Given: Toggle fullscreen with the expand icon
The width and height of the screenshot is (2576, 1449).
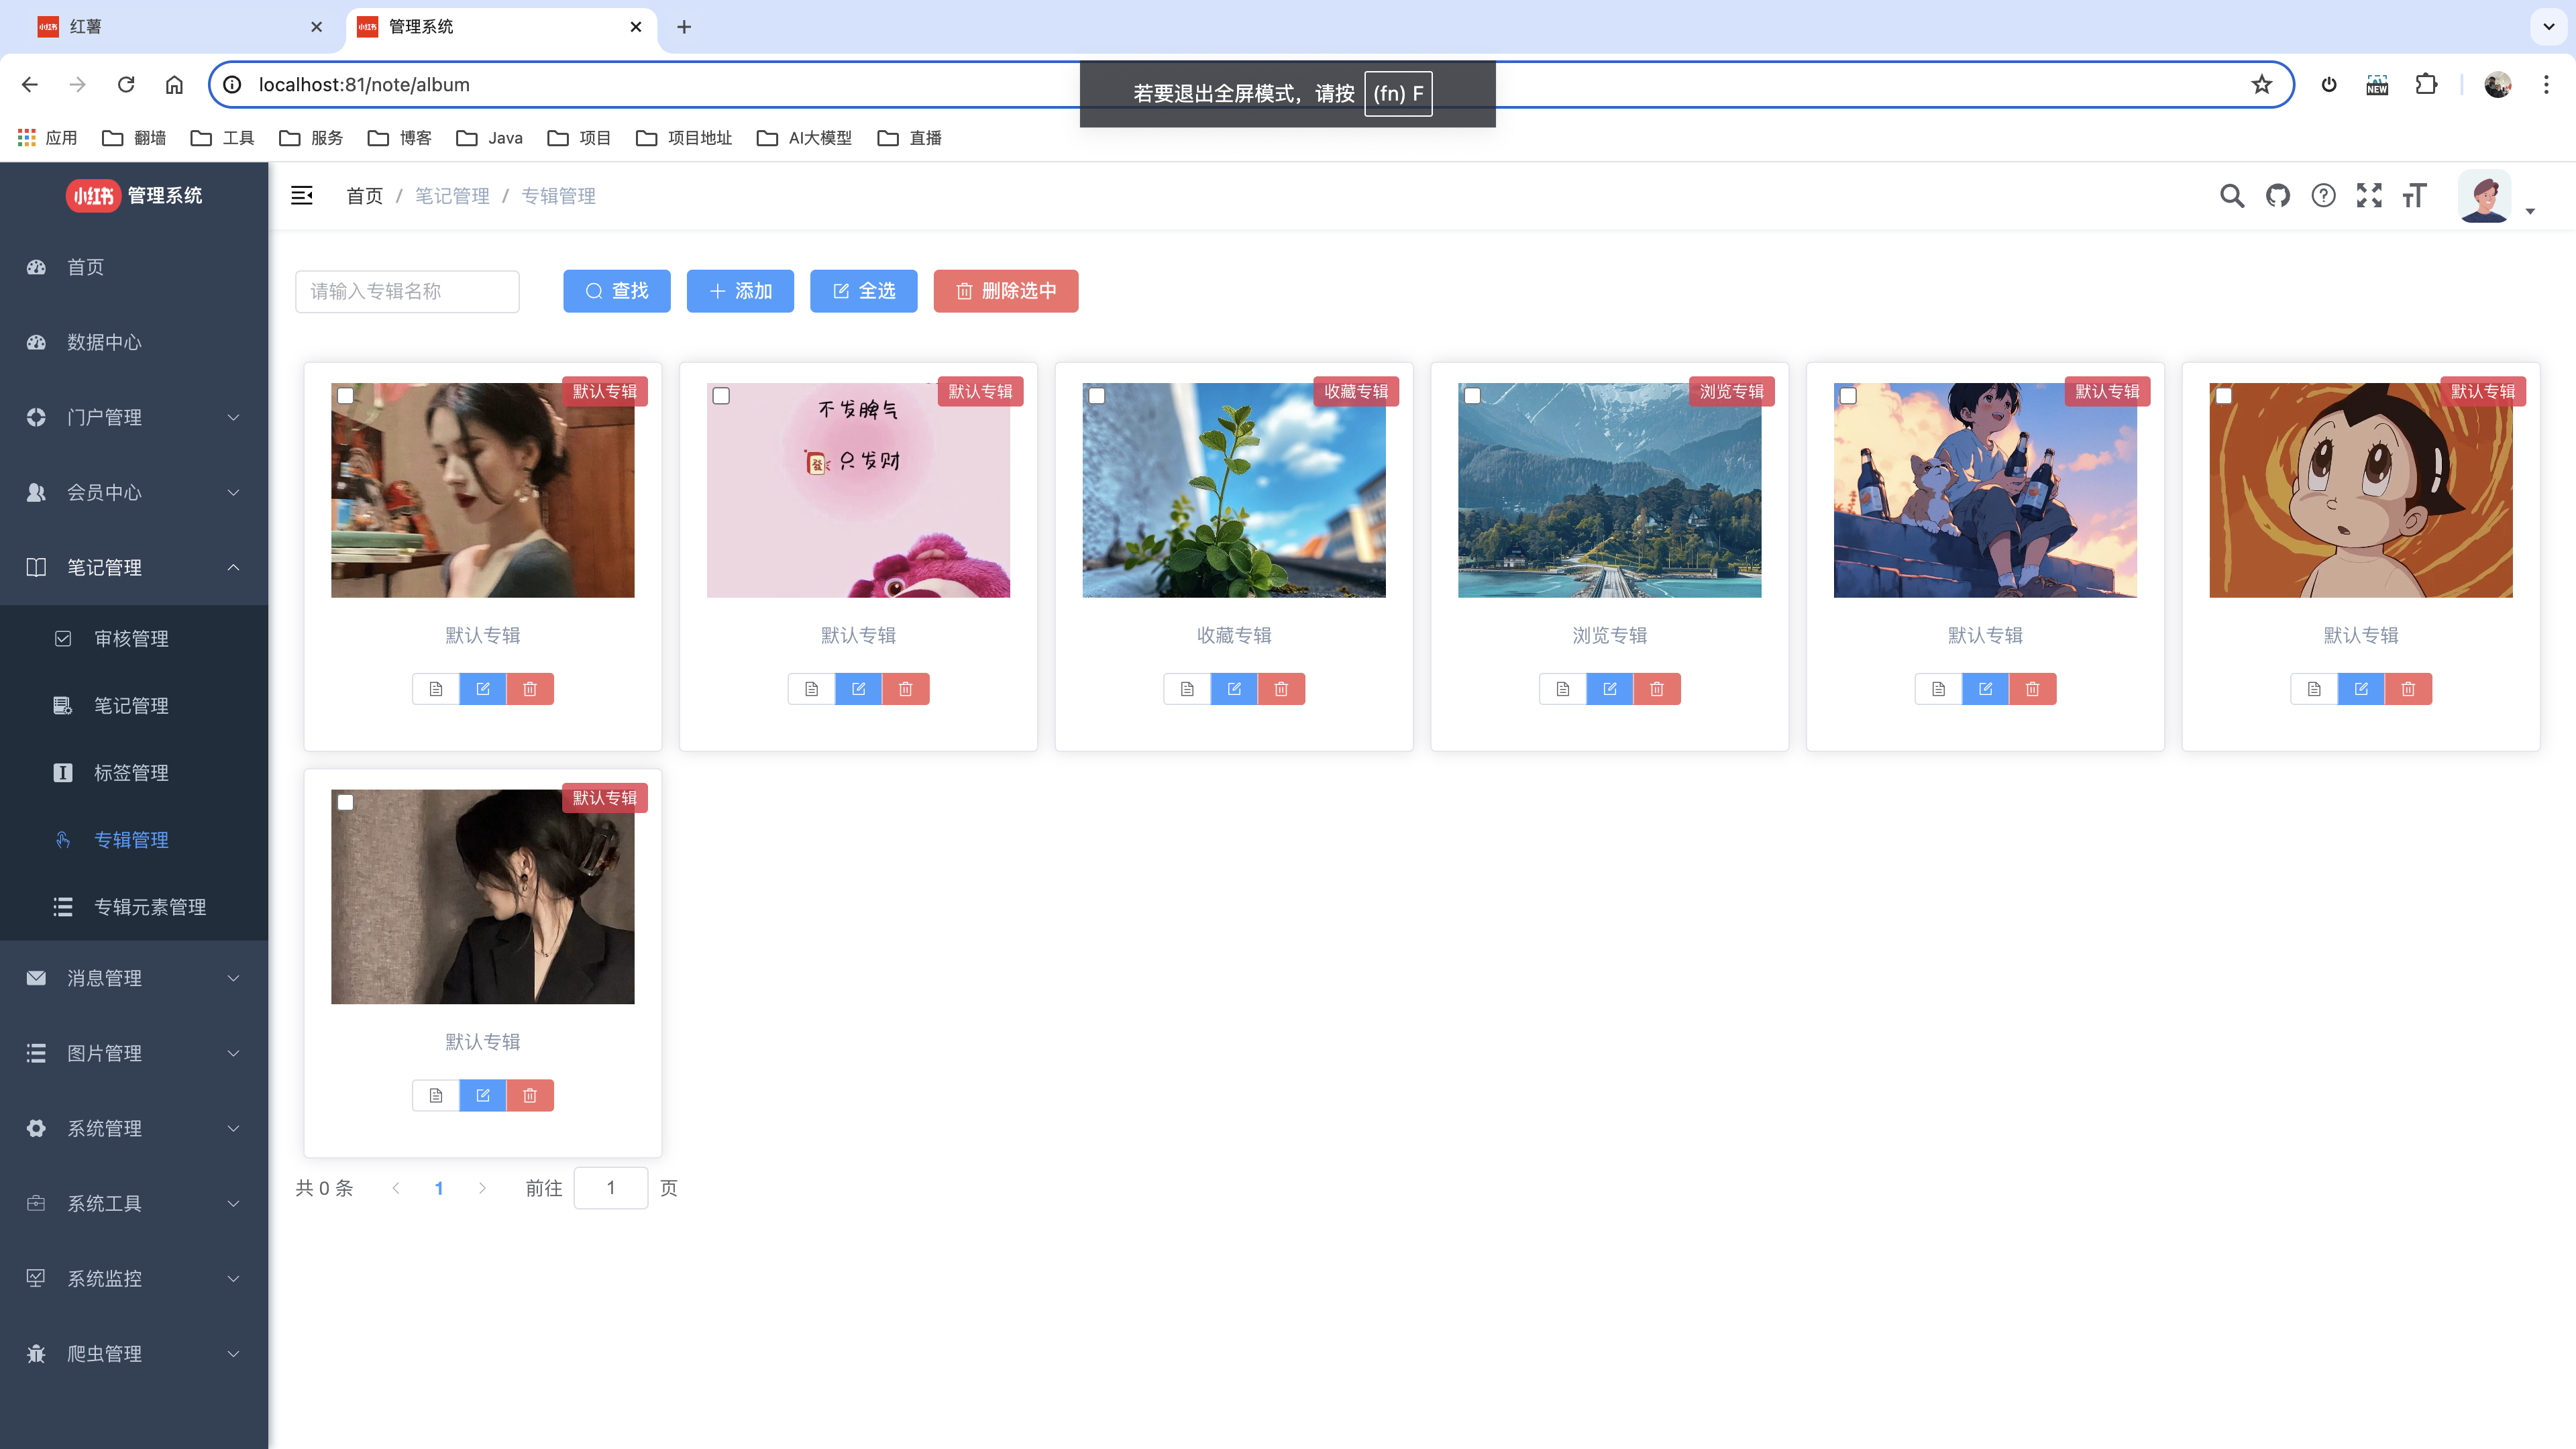Looking at the screenshot, I should click(x=2369, y=196).
